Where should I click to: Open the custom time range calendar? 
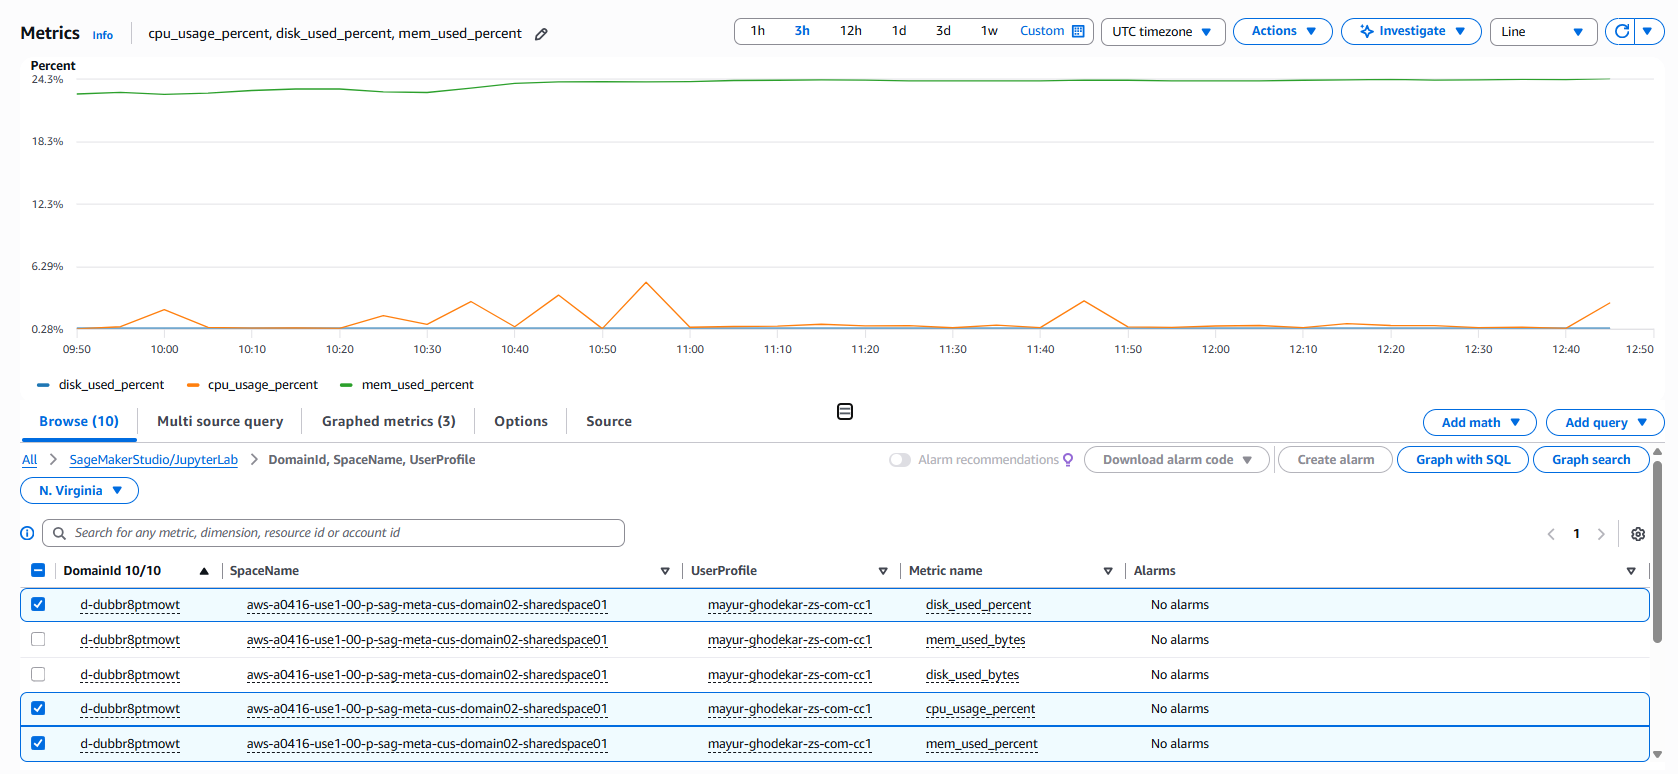[1052, 31]
